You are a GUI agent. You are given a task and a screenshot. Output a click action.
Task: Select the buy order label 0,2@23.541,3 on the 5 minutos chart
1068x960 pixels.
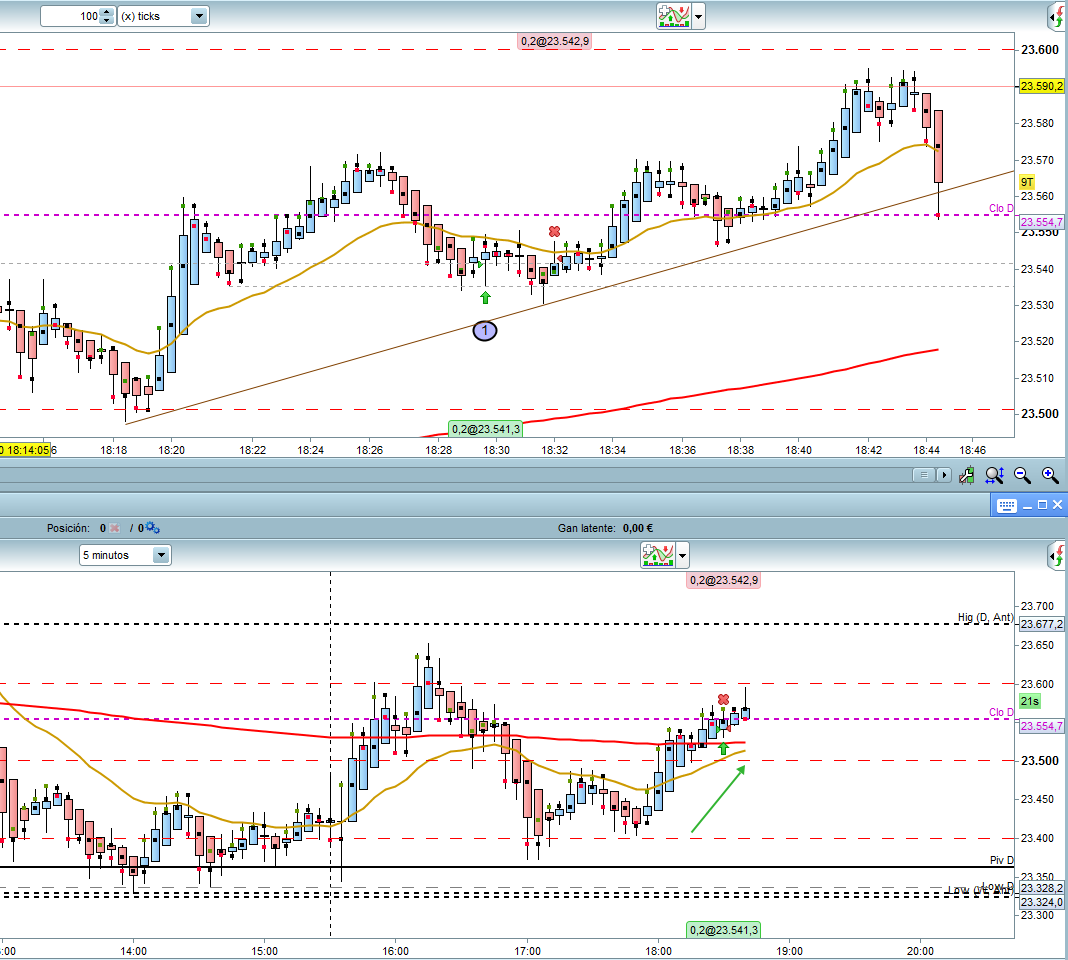723,930
